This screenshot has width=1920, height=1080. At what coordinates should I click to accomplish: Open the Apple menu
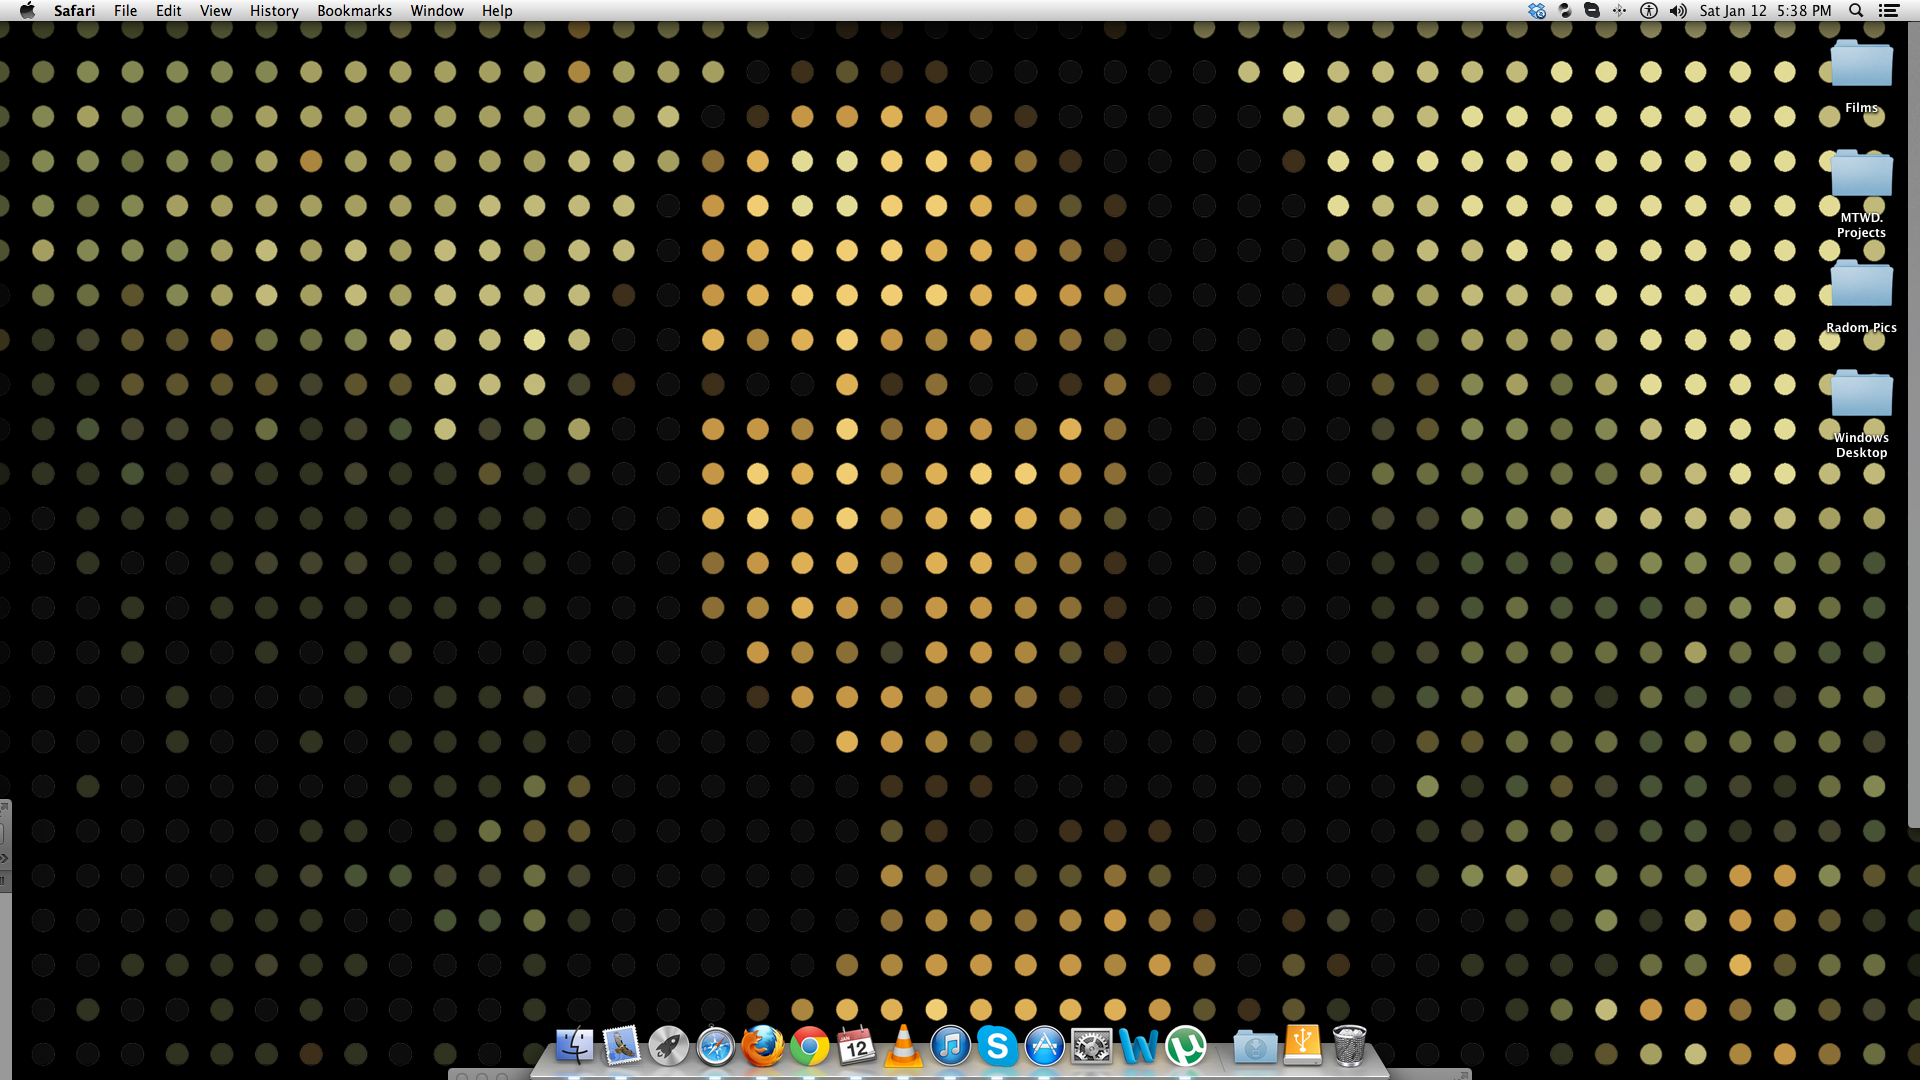tap(27, 11)
